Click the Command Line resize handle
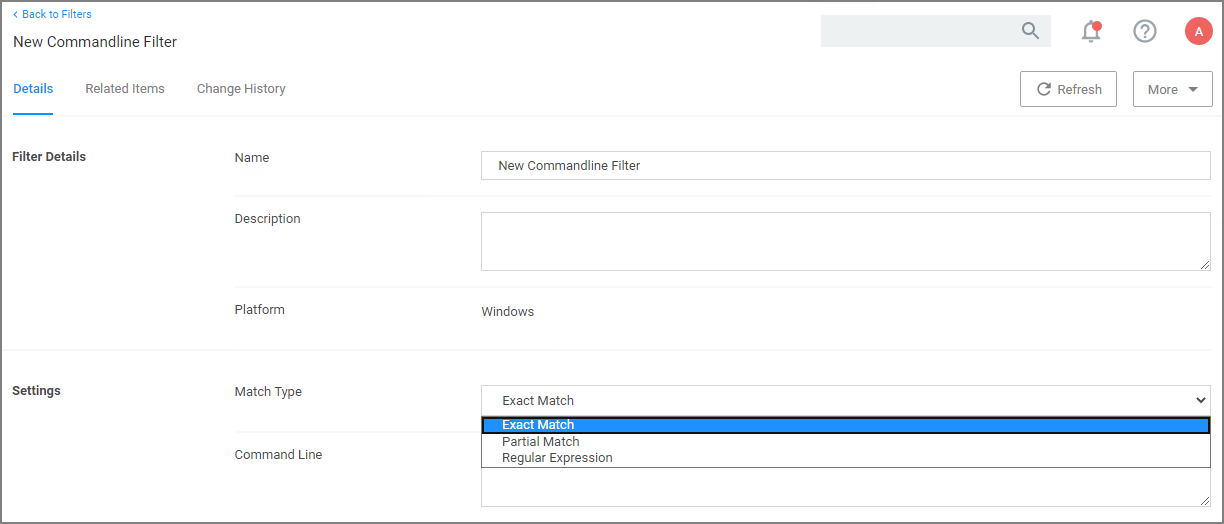Screen dimensions: 1224x524 click(x=1204, y=500)
